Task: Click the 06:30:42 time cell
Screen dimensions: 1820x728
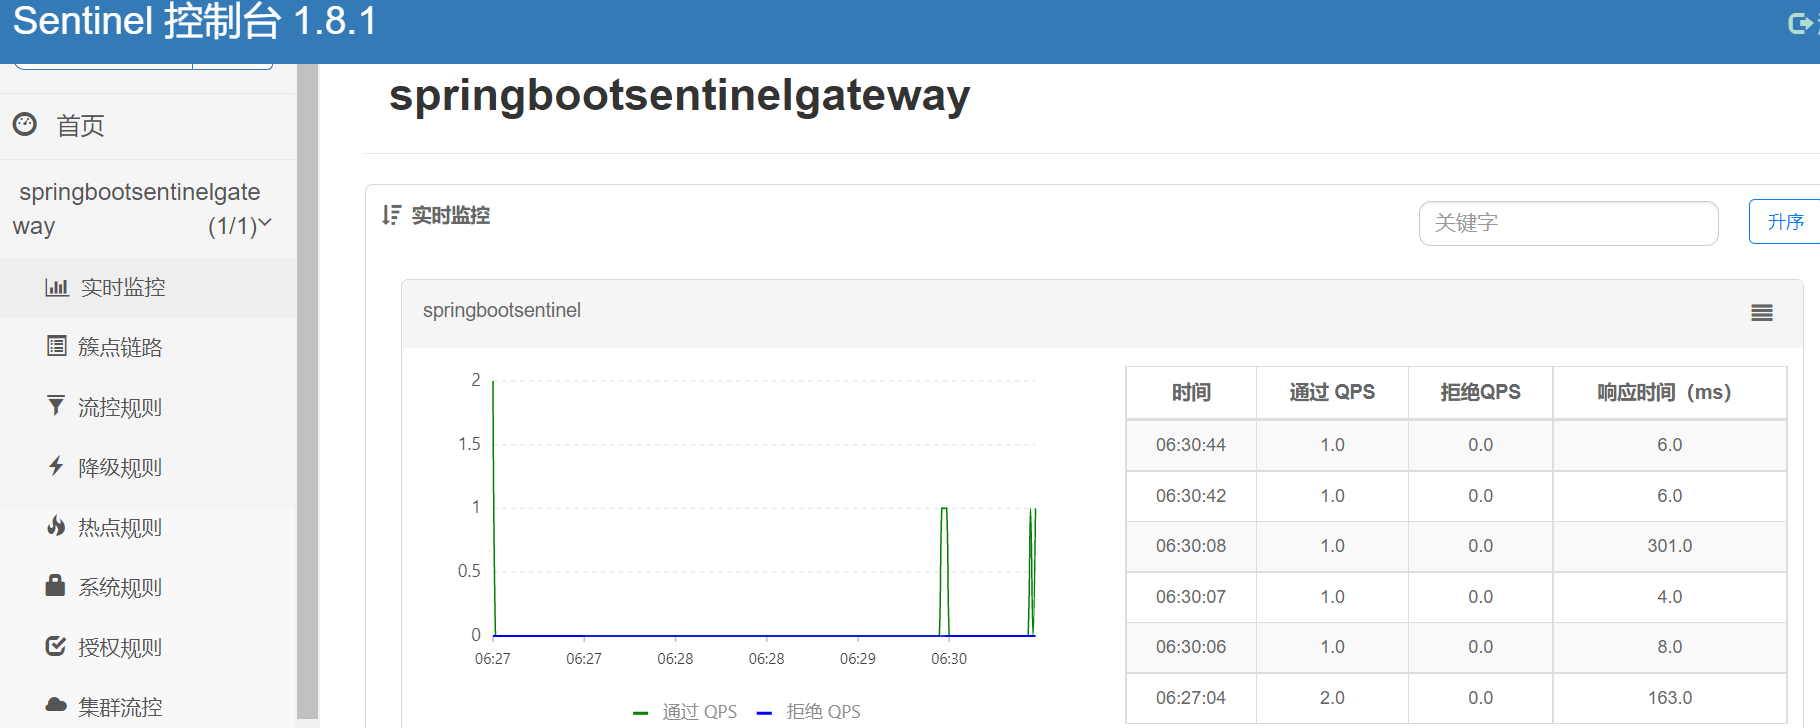Action: click(x=1191, y=496)
